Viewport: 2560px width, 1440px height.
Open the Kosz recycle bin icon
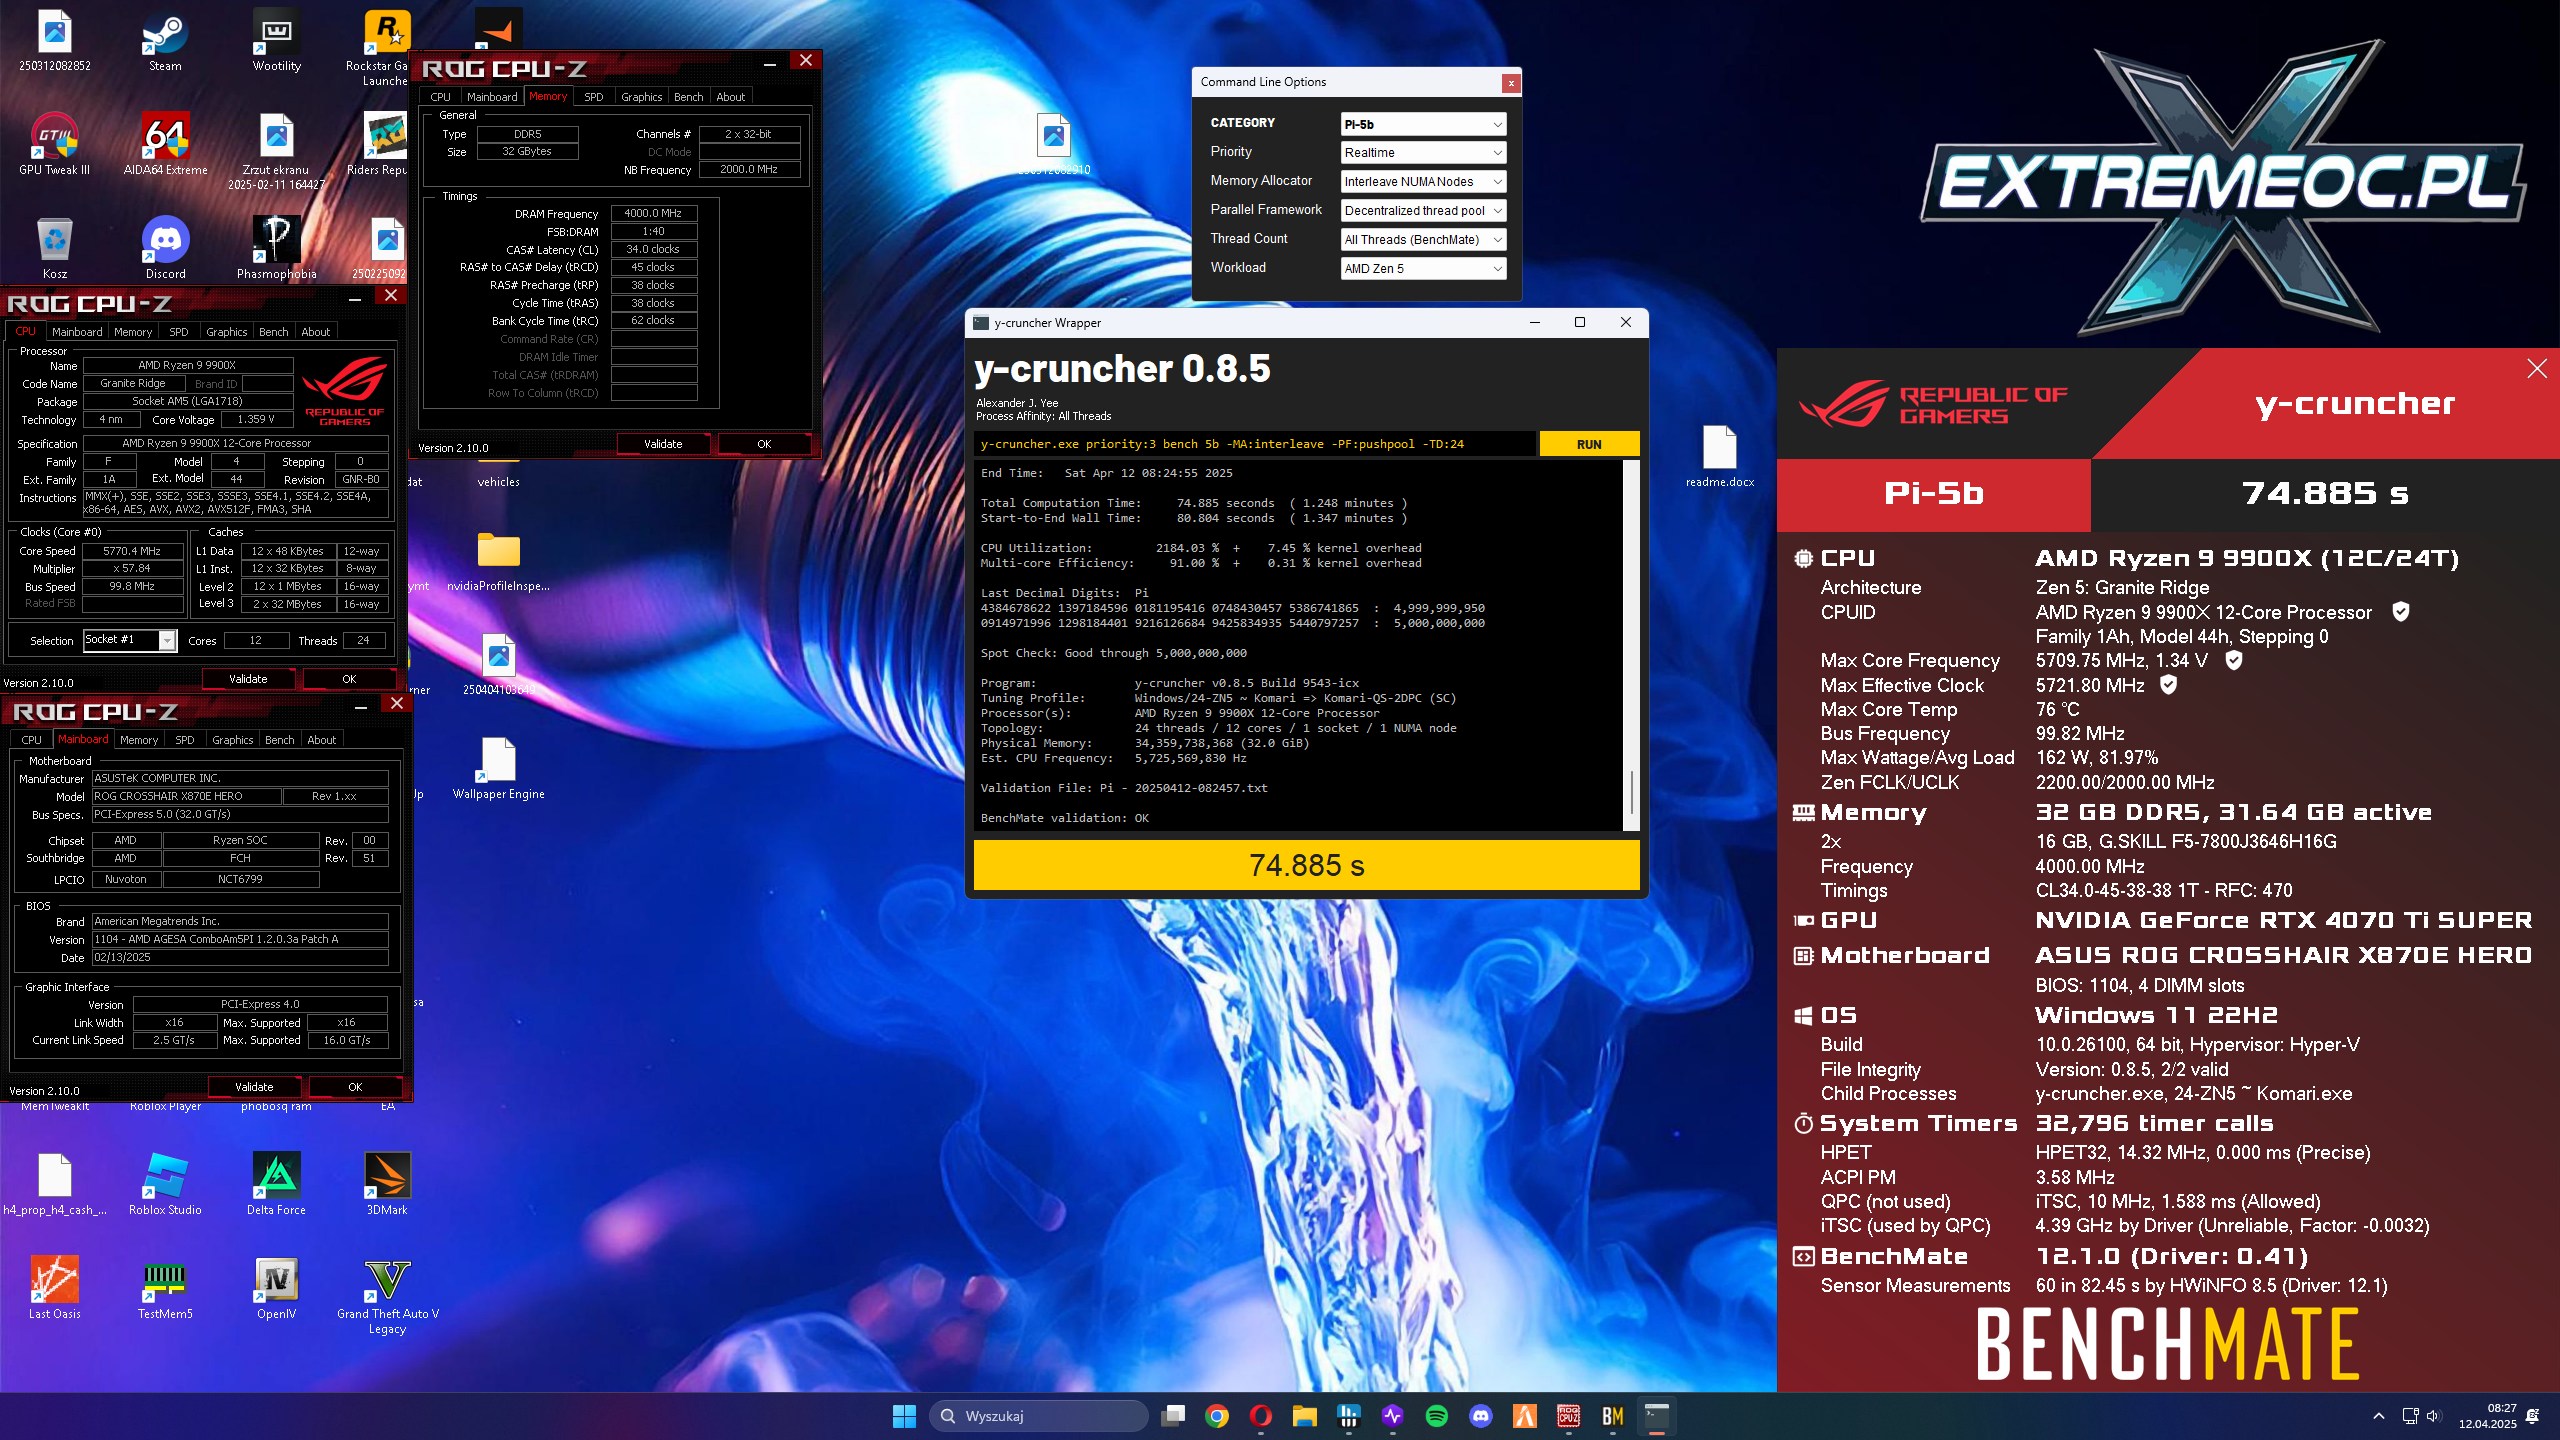55,249
